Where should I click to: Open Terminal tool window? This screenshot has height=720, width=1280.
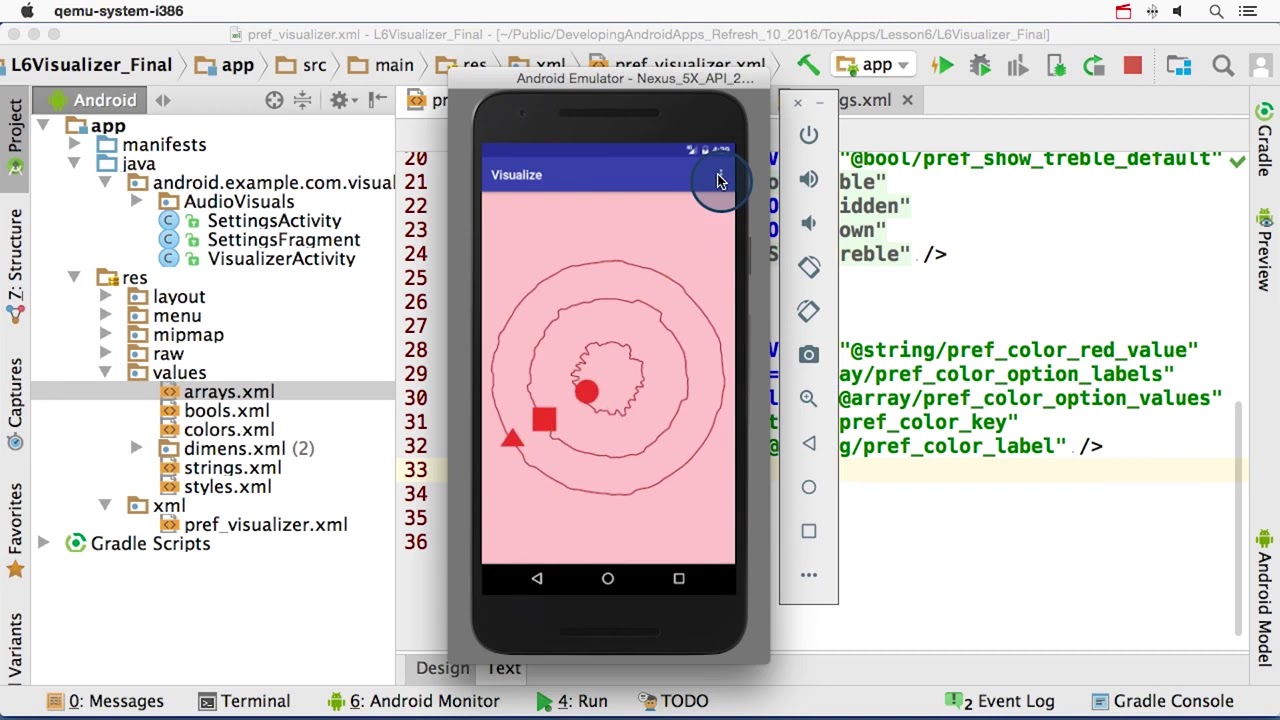(x=244, y=701)
